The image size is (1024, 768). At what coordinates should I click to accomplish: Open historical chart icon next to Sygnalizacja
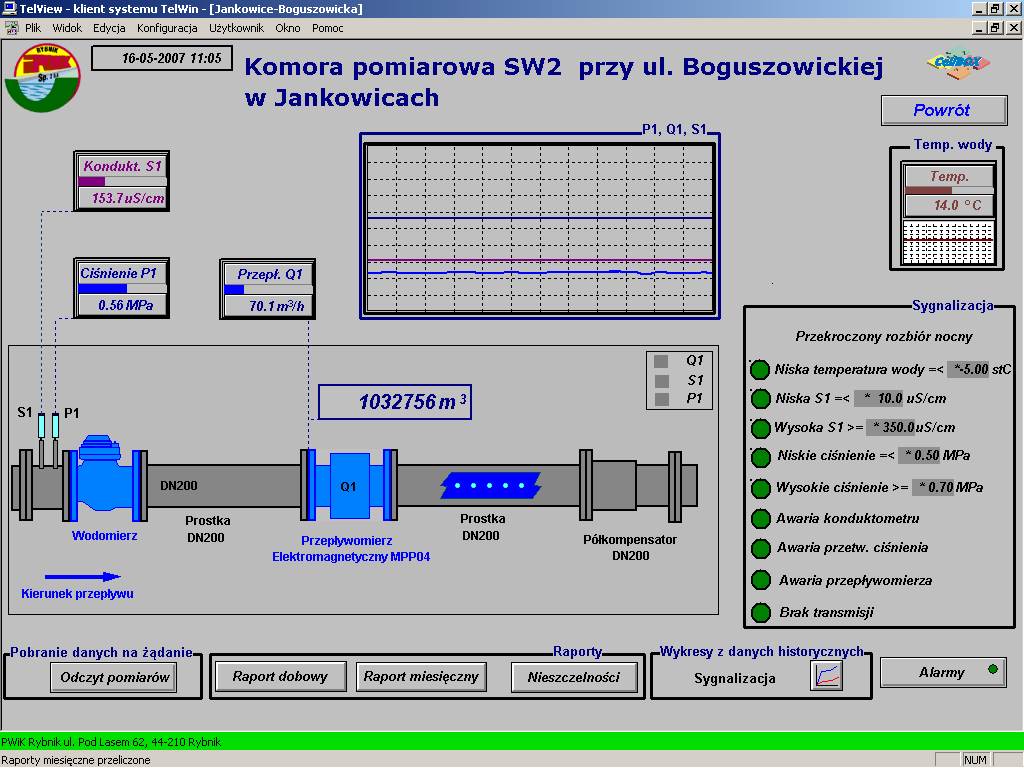(826, 675)
